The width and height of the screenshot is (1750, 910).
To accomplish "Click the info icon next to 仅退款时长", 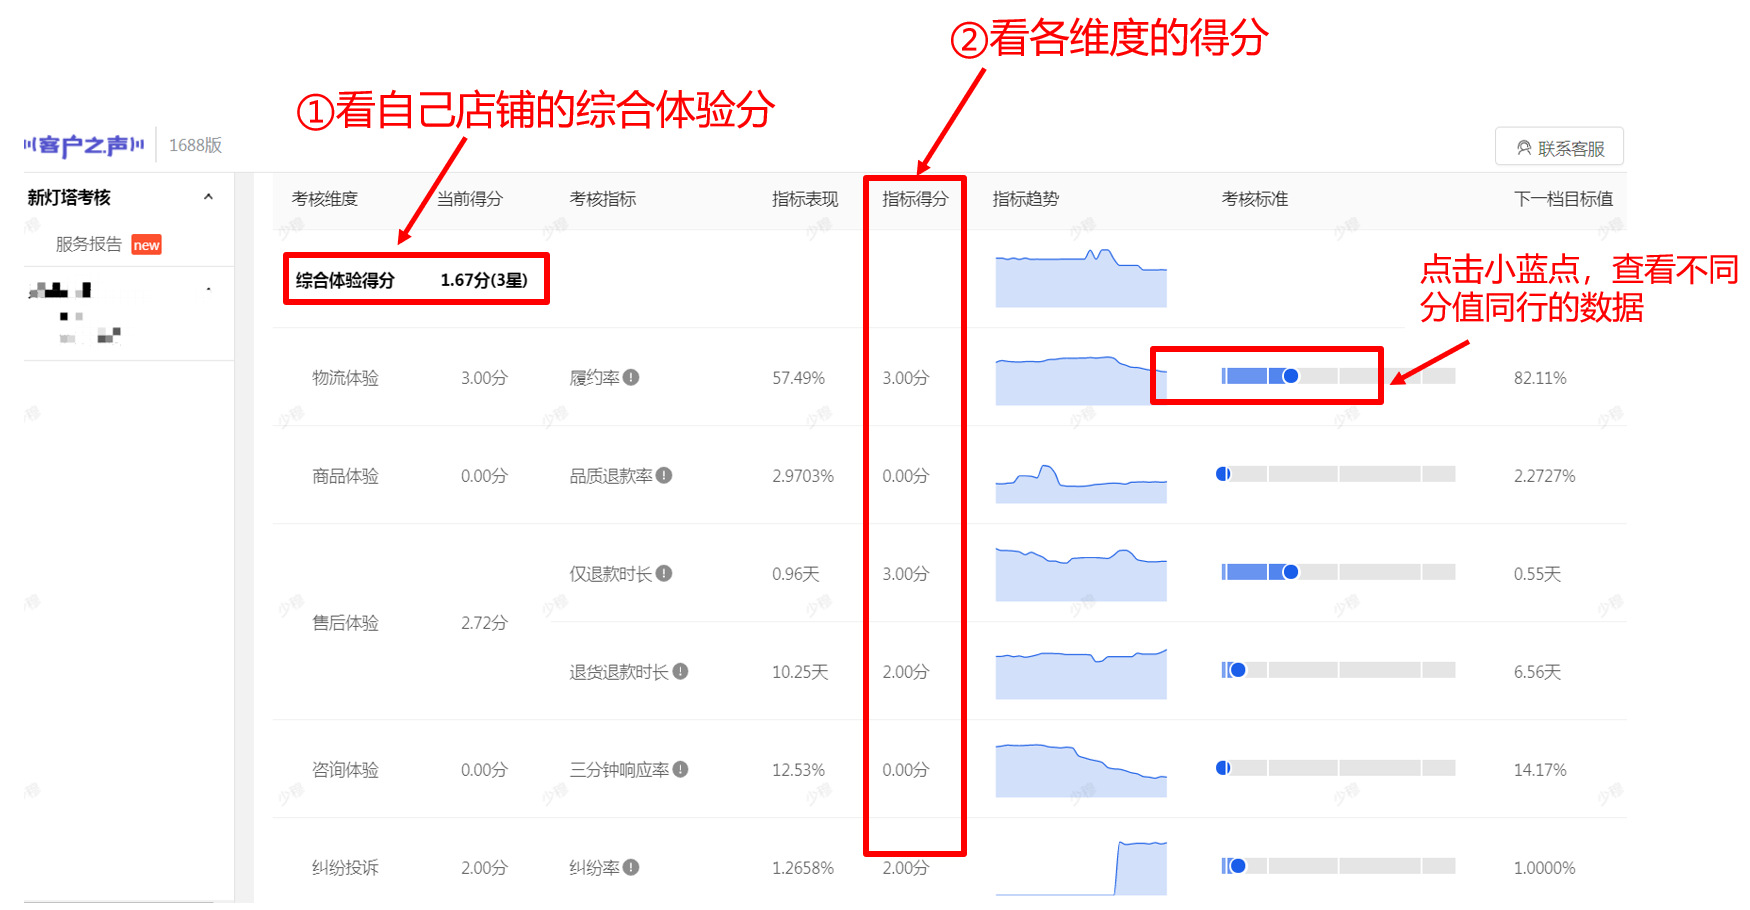I will coord(664,573).
